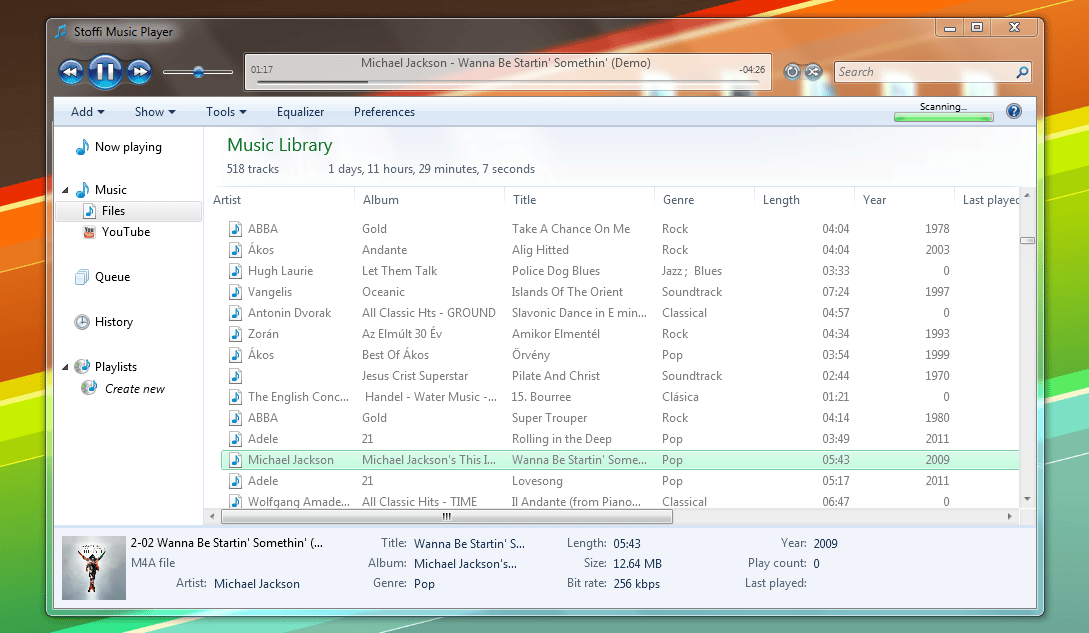Image resolution: width=1089 pixels, height=633 pixels.
Task: Sort by the Last played column header
Action: click(x=990, y=199)
